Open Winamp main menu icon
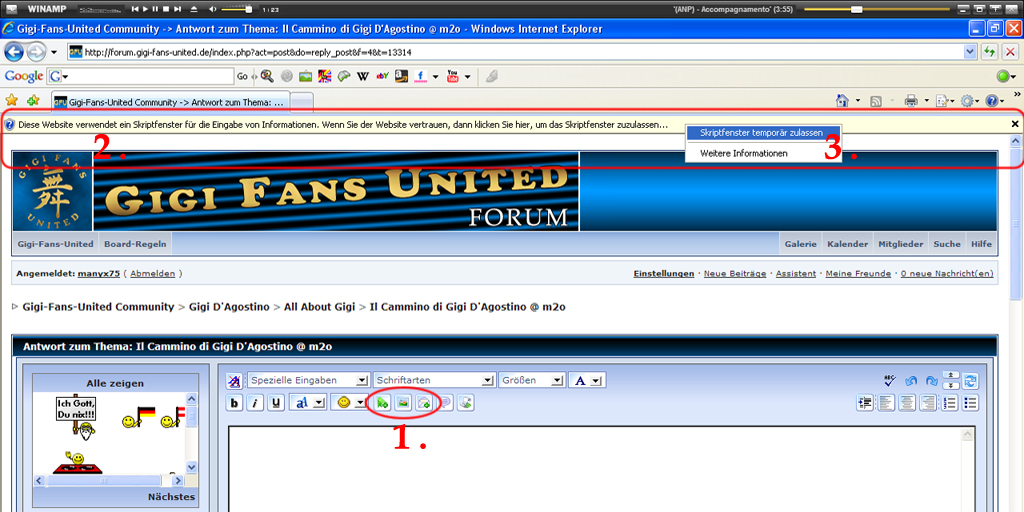Screen dimensions: 1024x512 11,9
